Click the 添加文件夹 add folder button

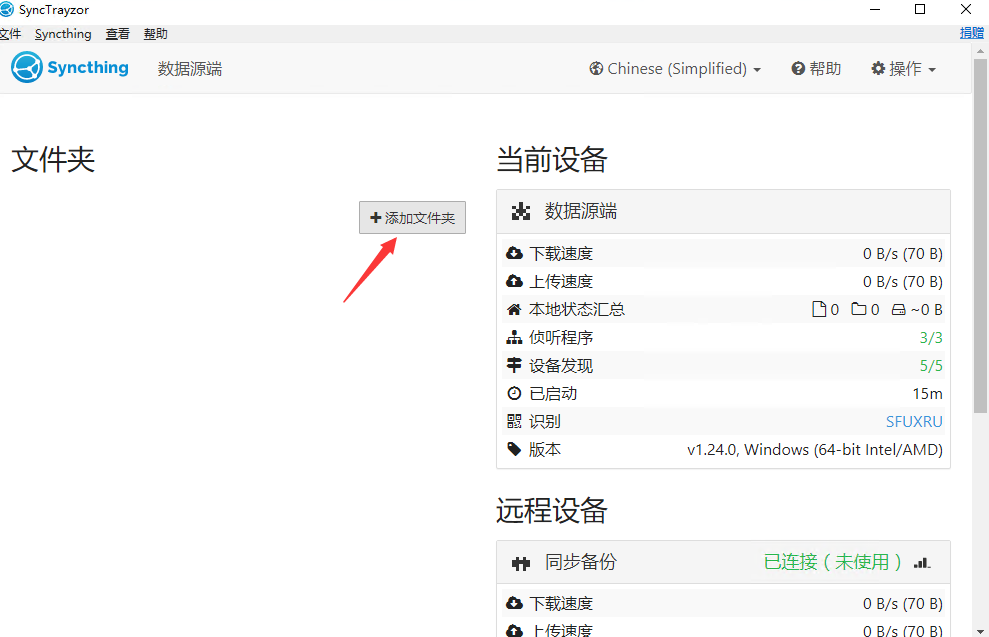tap(412, 218)
